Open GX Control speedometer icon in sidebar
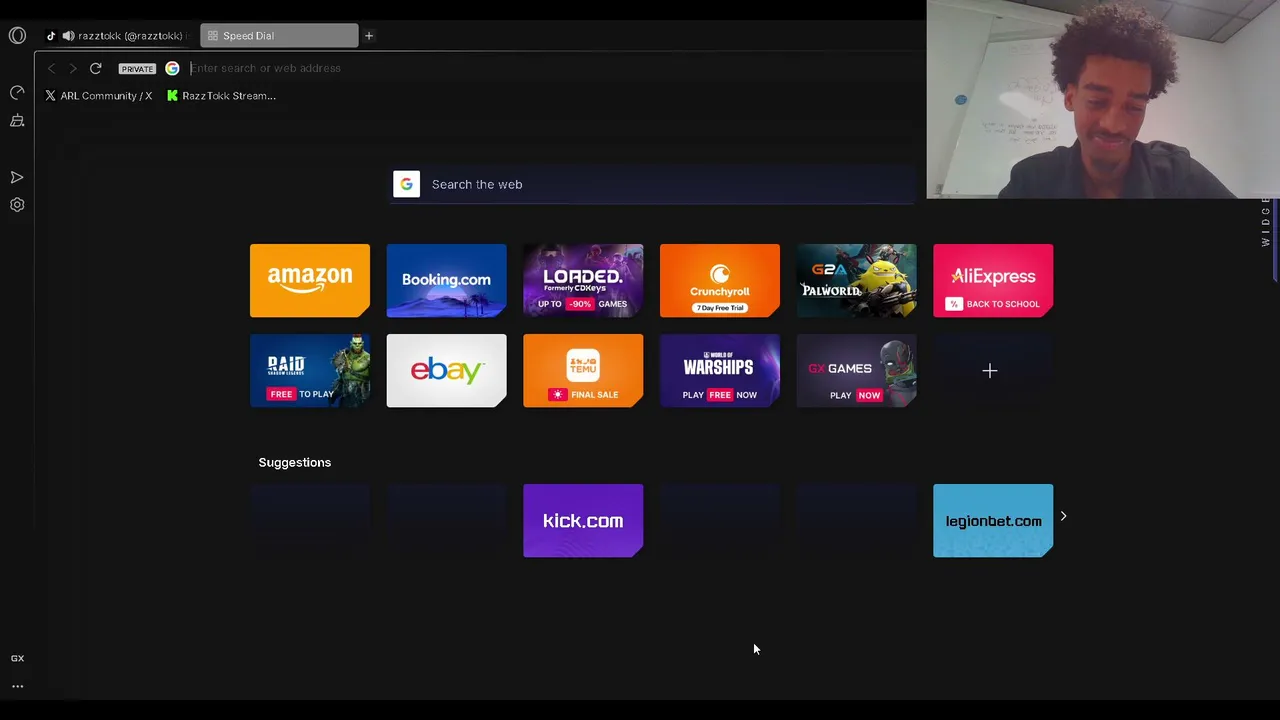The width and height of the screenshot is (1280, 720). (17, 93)
